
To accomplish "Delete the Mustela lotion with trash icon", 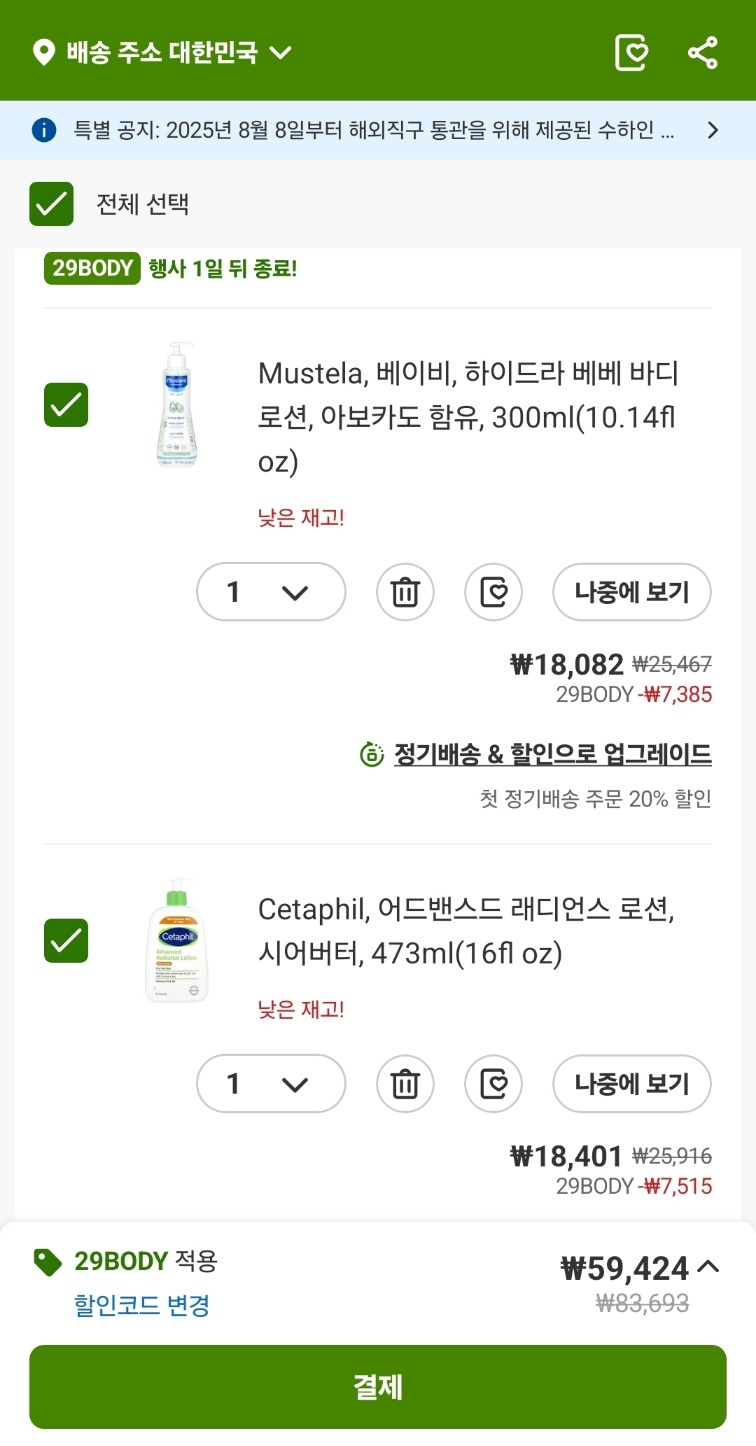I will coord(405,593).
